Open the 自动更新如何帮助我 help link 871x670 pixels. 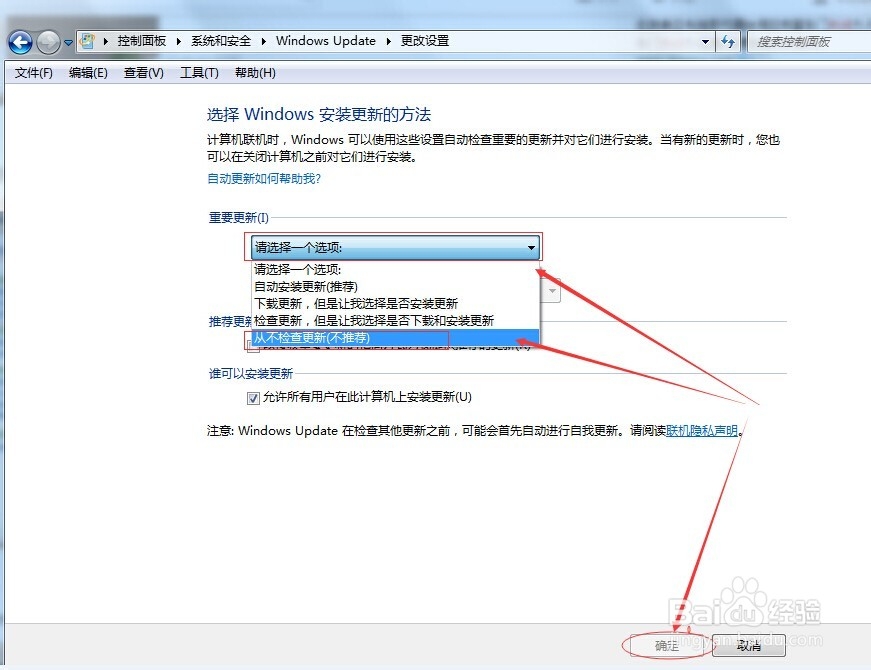(x=264, y=179)
